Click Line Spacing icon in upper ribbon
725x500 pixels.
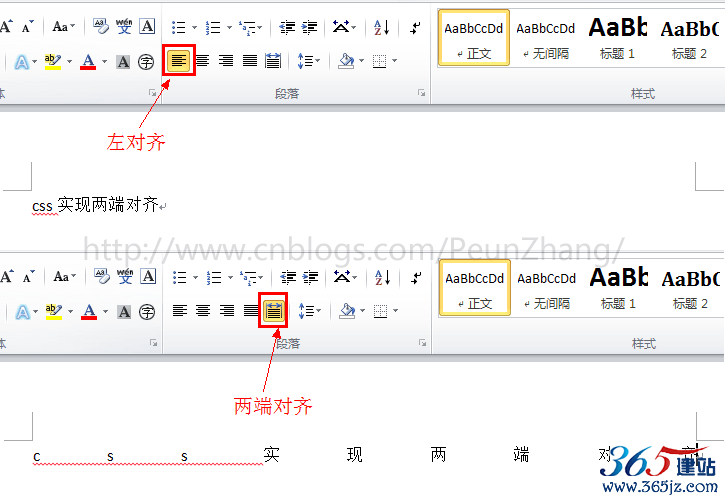point(305,61)
